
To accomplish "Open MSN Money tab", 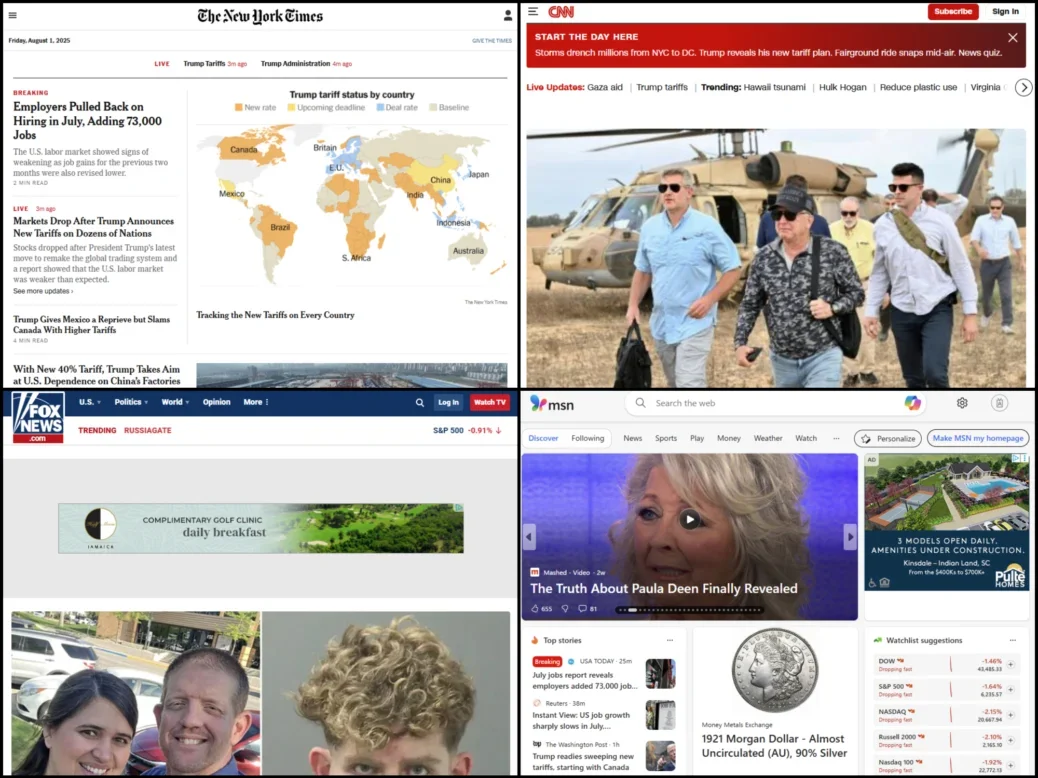I will pos(729,438).
